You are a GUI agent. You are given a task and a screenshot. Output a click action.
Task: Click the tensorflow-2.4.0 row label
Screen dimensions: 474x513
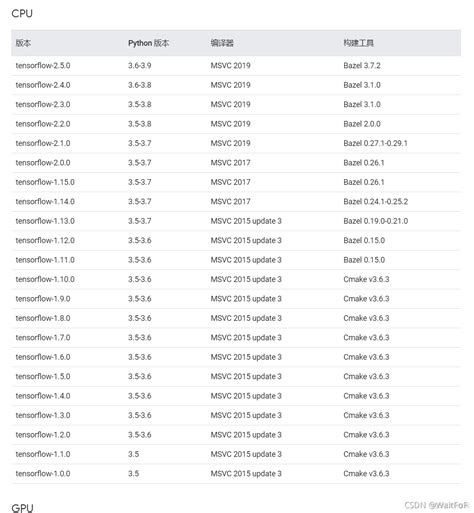[43, 85]
